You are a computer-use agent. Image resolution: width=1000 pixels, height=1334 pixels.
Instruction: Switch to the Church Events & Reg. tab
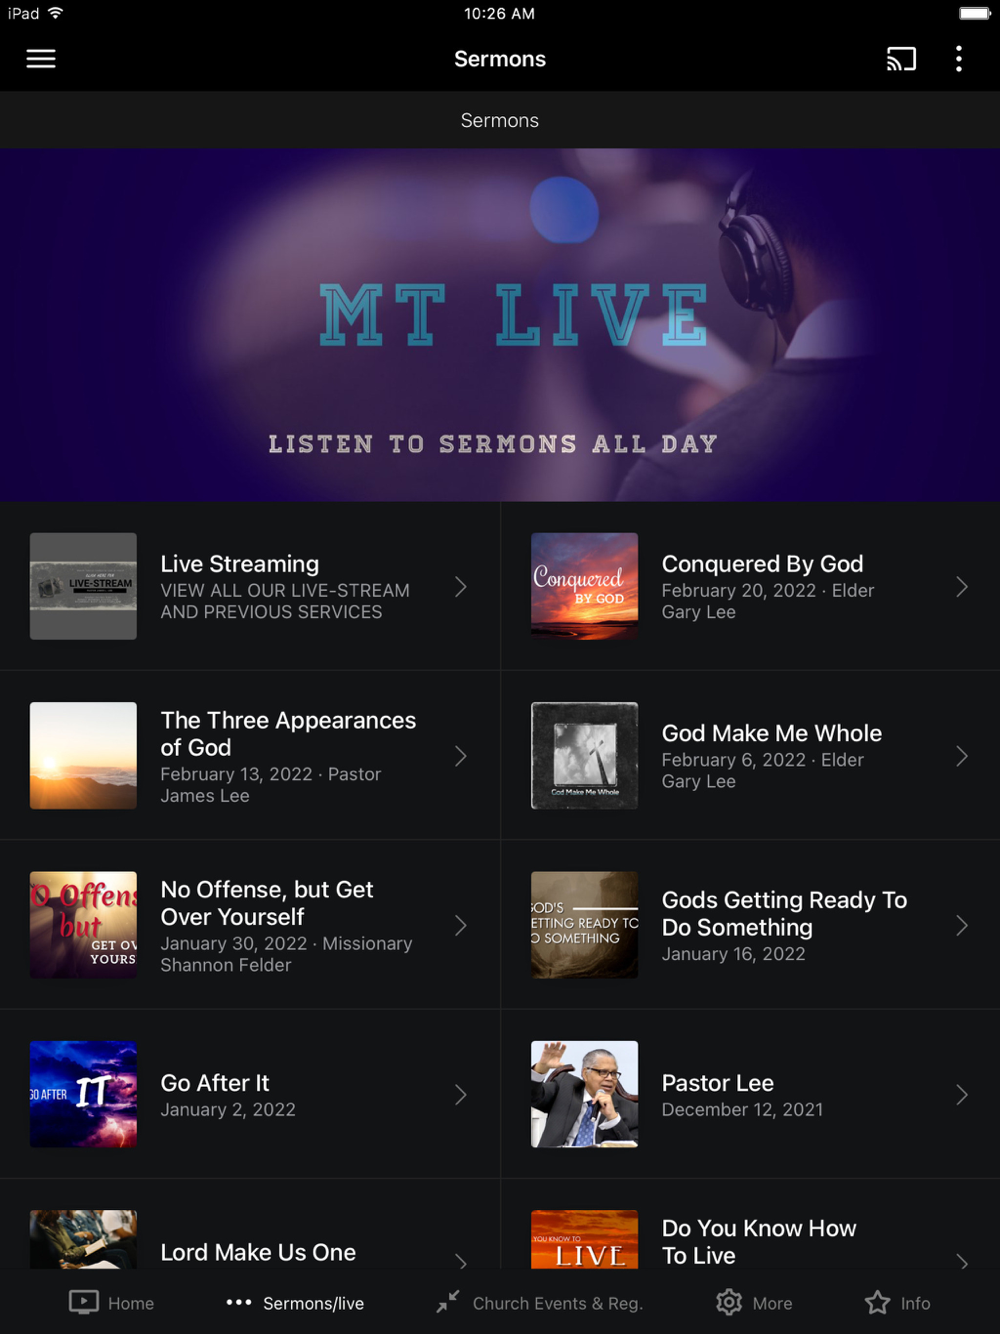(x=558, y=1303)
